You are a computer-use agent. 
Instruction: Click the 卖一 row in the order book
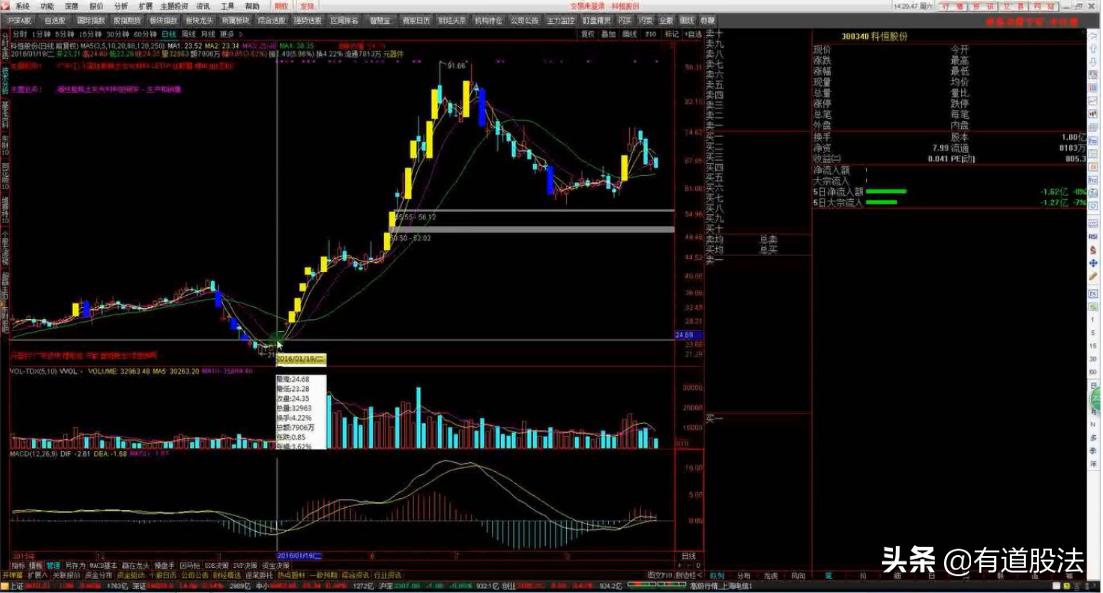(x=758, y=126)
